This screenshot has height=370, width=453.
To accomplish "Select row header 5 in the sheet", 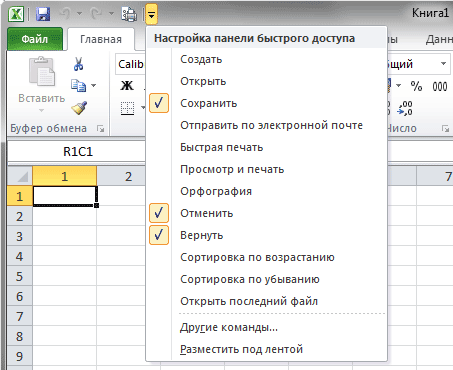I will [20, 276].
